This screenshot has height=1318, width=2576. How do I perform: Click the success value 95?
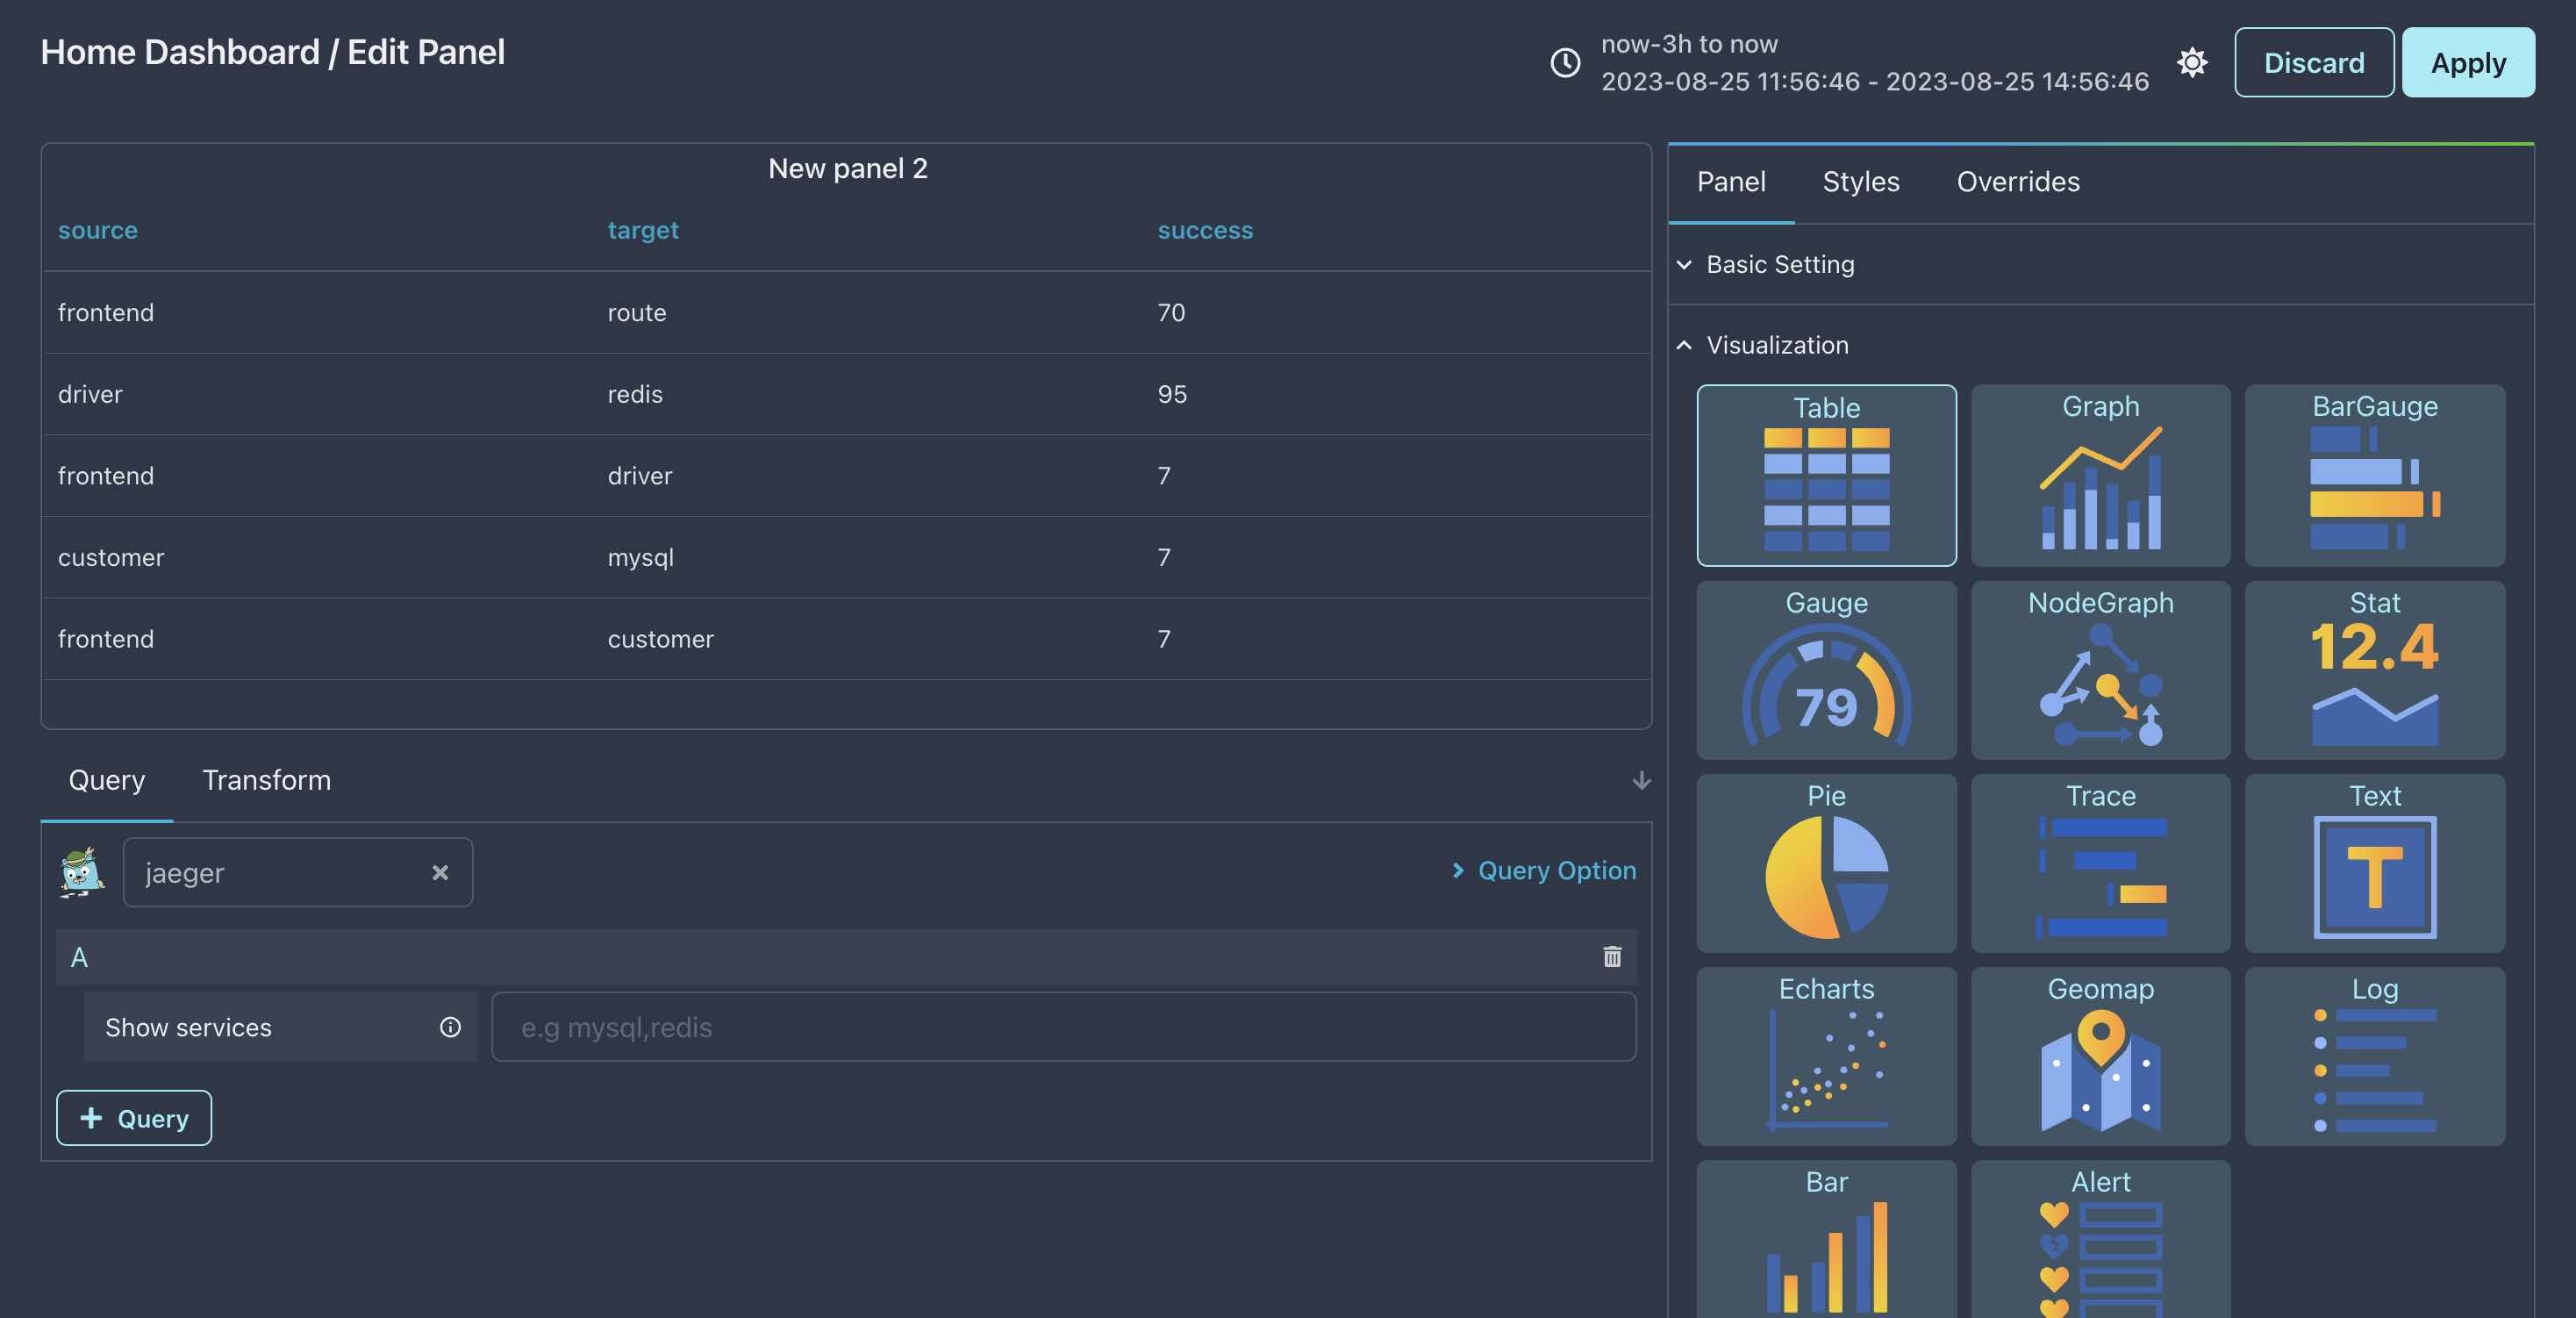[1172, 394]
